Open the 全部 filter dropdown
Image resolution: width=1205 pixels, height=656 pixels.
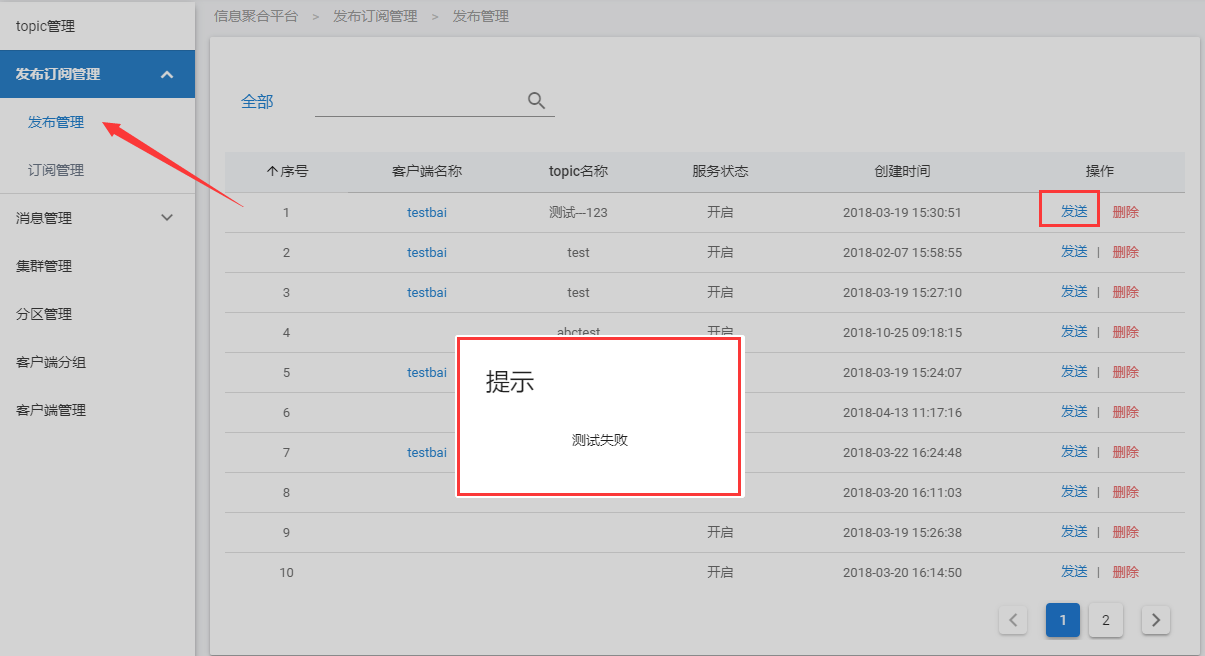pos(257,102)
